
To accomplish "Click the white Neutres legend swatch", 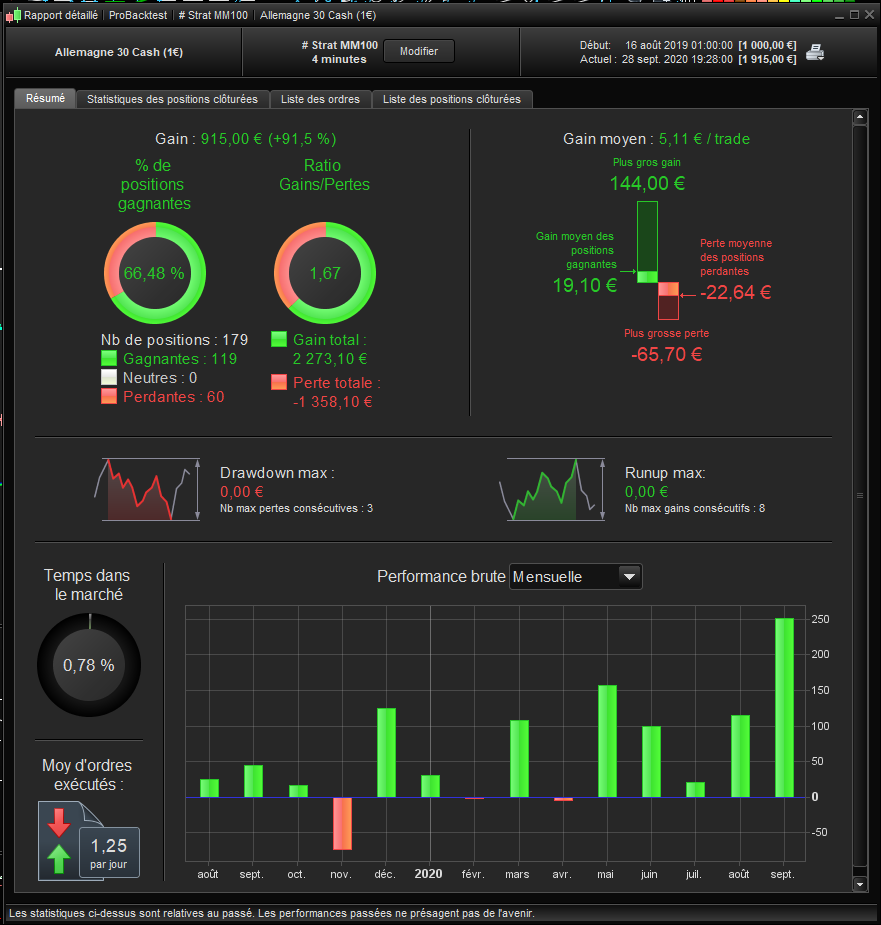I will click(109, 377).
